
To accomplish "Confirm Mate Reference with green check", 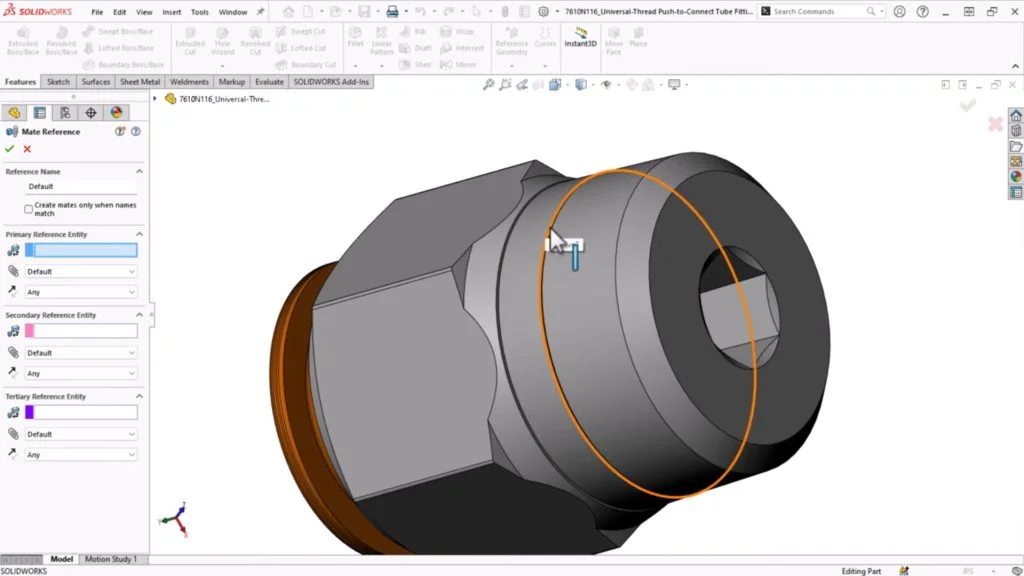I will click(x=8, y=148).
